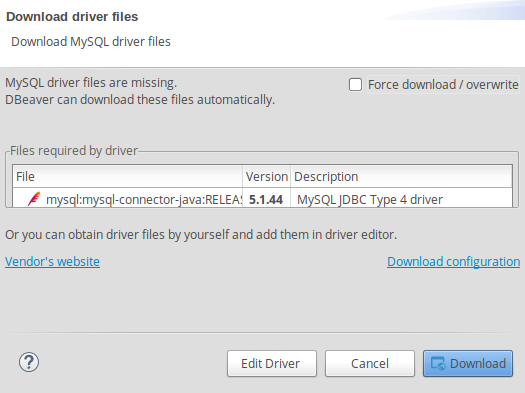525x393 pixels.
Task: Enable the Force download / overwrite checkbox
Action: click(x=355, y=84)
